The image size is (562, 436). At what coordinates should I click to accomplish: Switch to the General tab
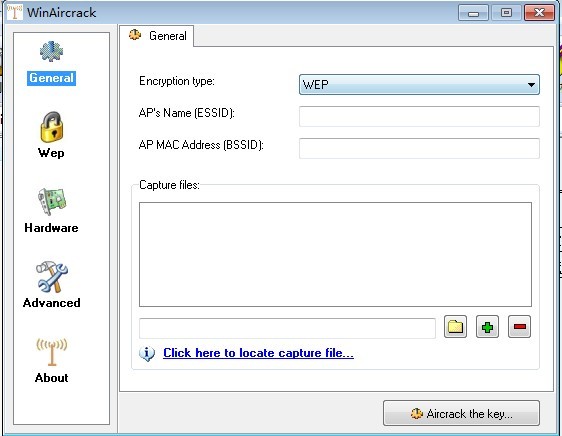coord(157,36)
